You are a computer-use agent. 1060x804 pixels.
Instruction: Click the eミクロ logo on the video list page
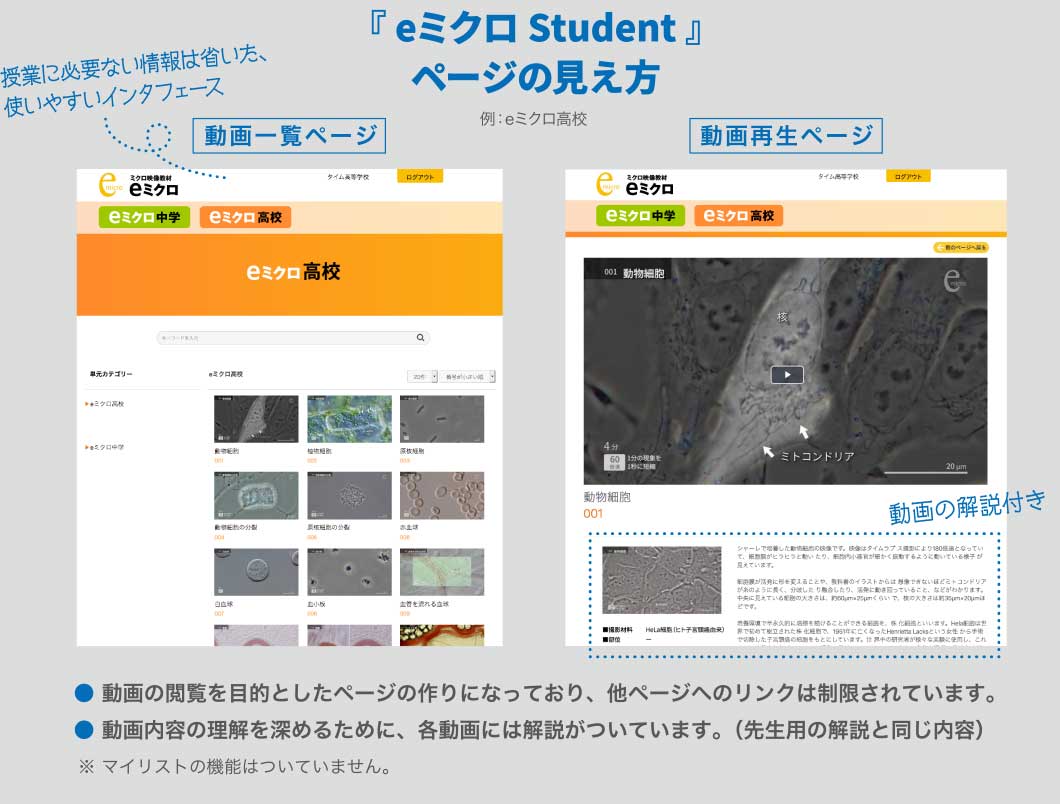(139, 184)
